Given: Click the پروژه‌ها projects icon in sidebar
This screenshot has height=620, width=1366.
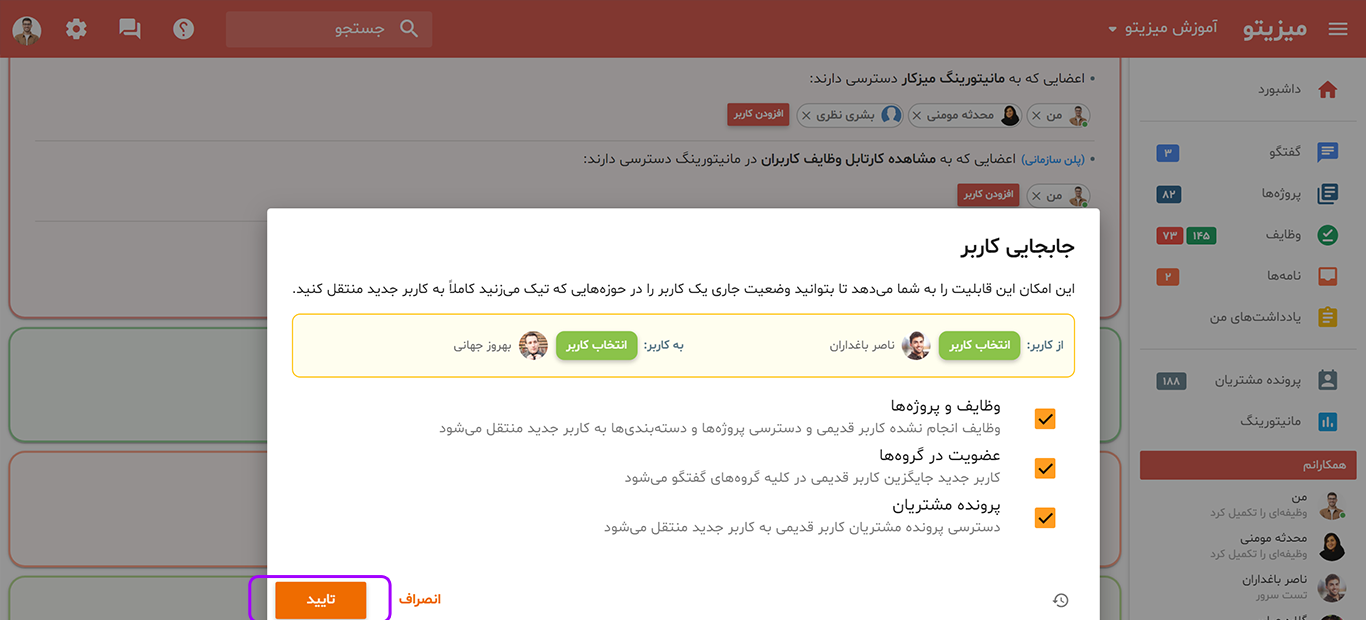Looking at the screenshot, I should coord(1328,194).
